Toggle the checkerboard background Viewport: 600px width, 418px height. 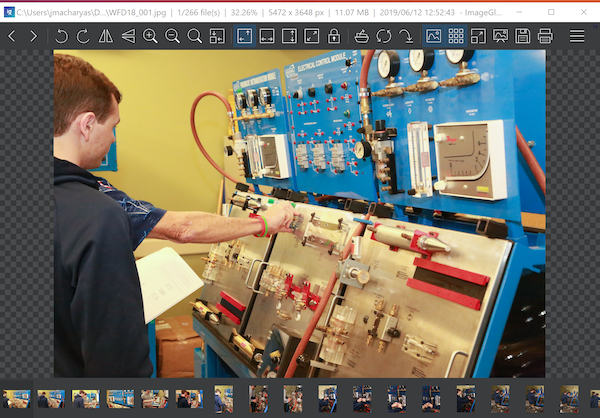tap(456, 36)
